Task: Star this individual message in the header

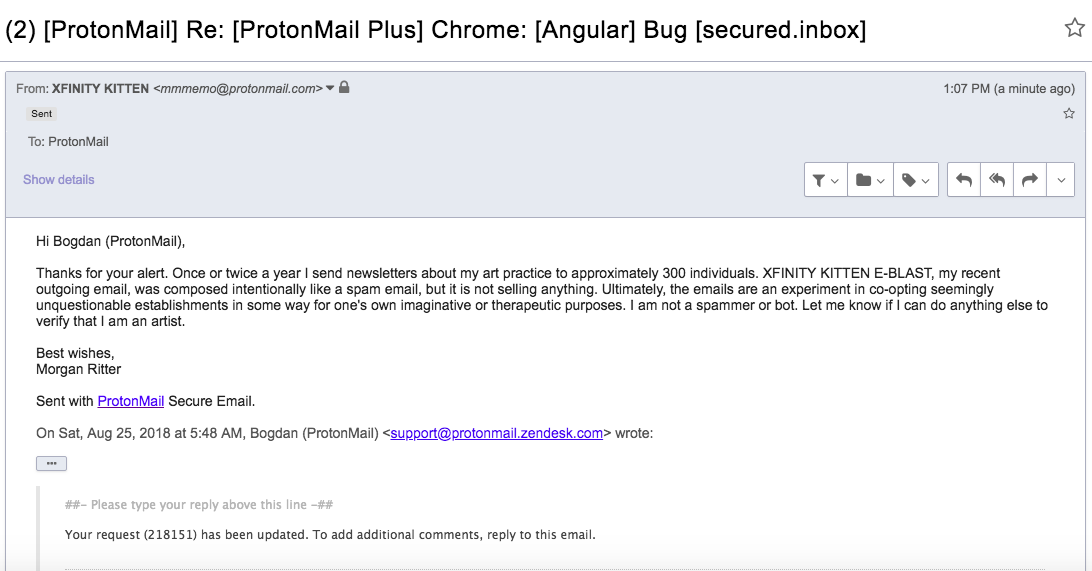Action: (x=1069, y=114)
